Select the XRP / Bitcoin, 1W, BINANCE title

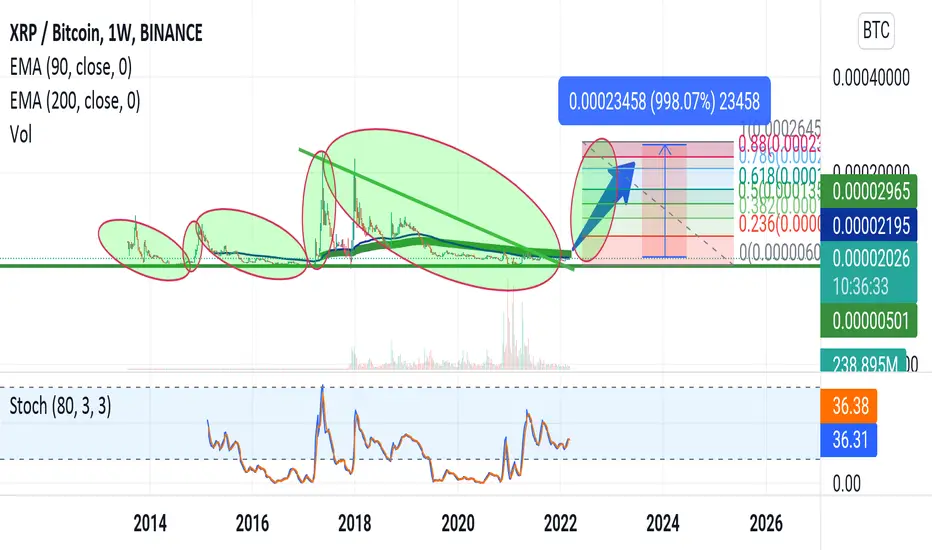pos(106,33)
